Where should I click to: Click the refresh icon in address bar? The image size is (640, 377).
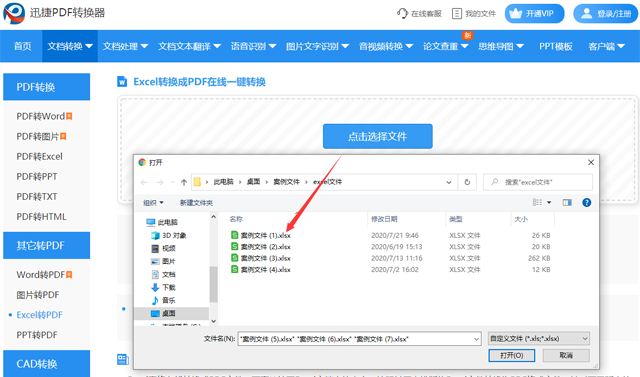(x=467, y=182)
